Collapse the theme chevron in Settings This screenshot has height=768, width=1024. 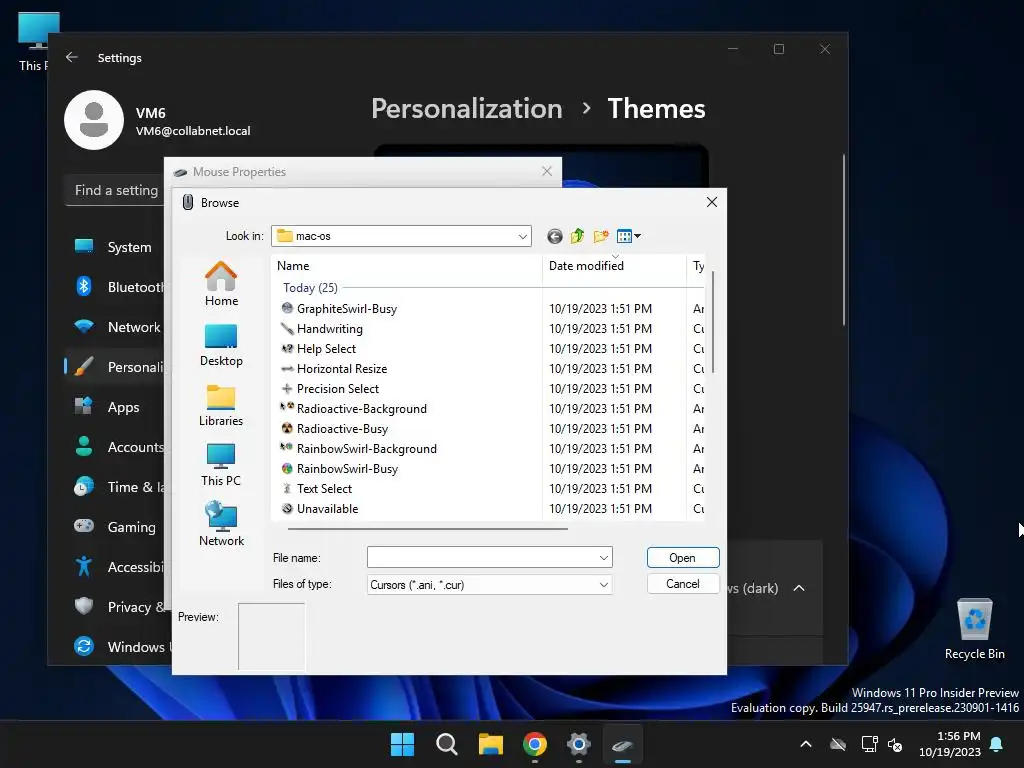tap(799, 588)
